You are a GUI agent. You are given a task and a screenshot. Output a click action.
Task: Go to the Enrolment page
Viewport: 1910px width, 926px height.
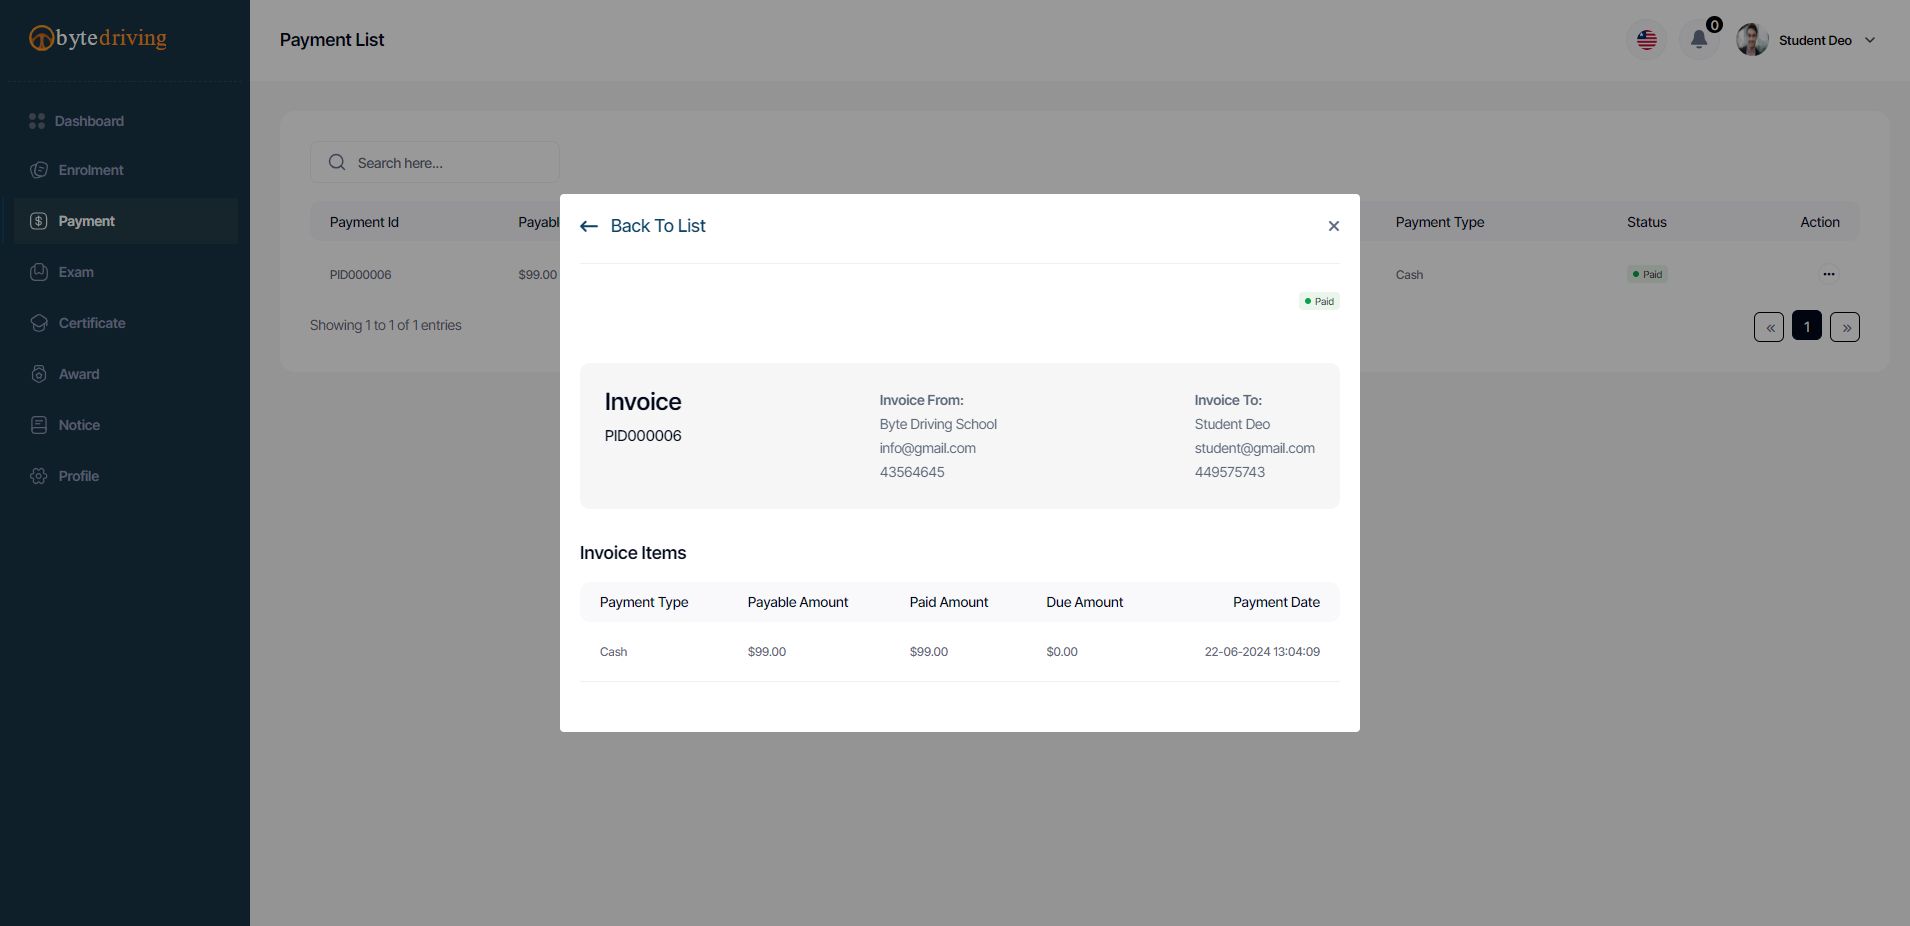click(x=90, y=170)
